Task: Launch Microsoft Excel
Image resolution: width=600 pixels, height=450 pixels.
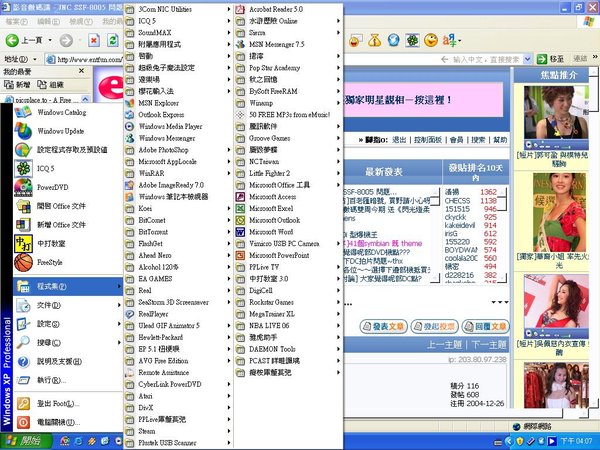Action: point(288,209)
